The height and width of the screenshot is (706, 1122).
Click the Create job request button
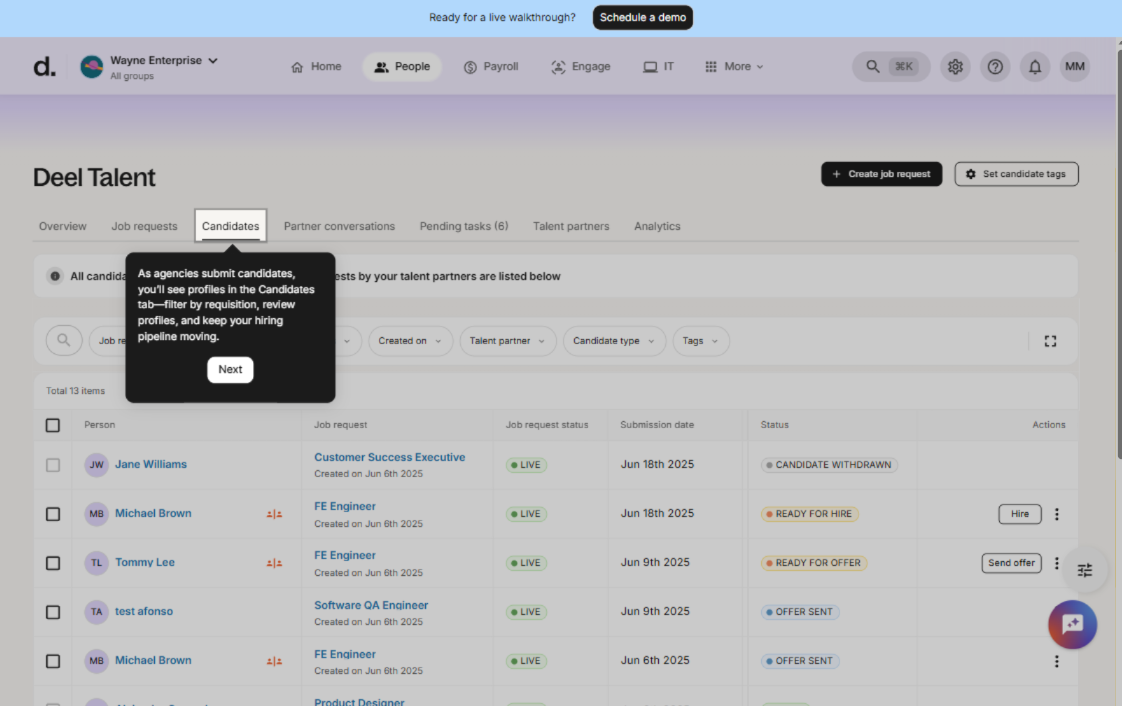tap(881, 174)
